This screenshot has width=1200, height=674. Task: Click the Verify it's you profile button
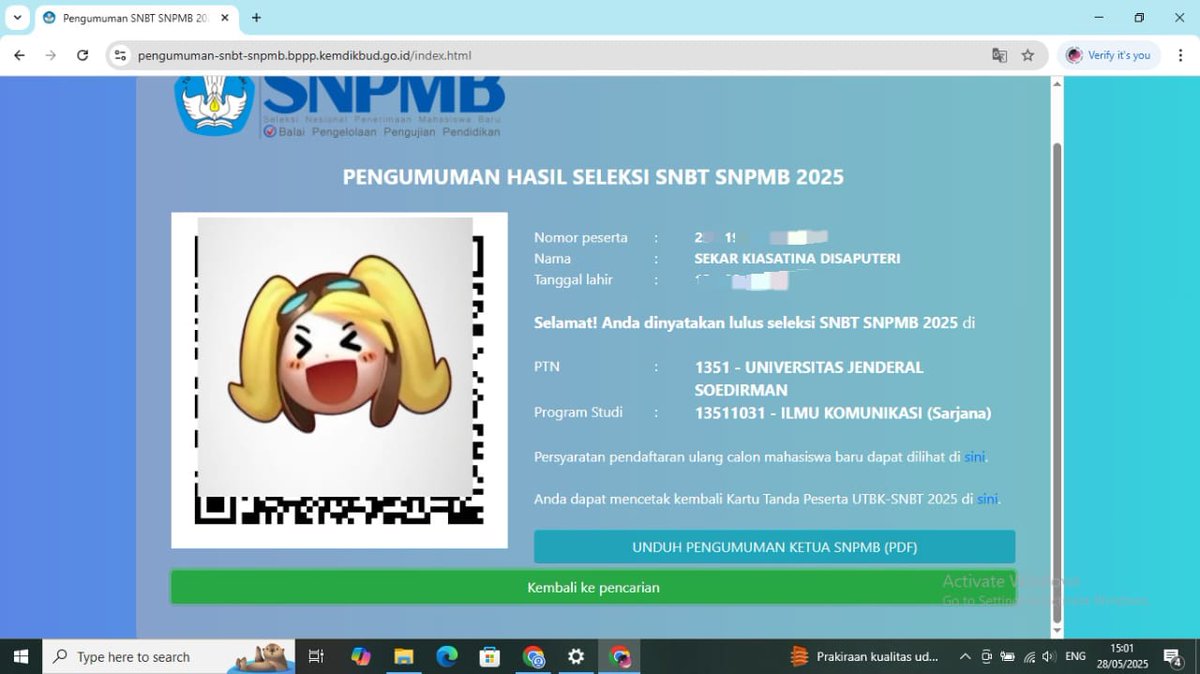tap(1109, 56)
